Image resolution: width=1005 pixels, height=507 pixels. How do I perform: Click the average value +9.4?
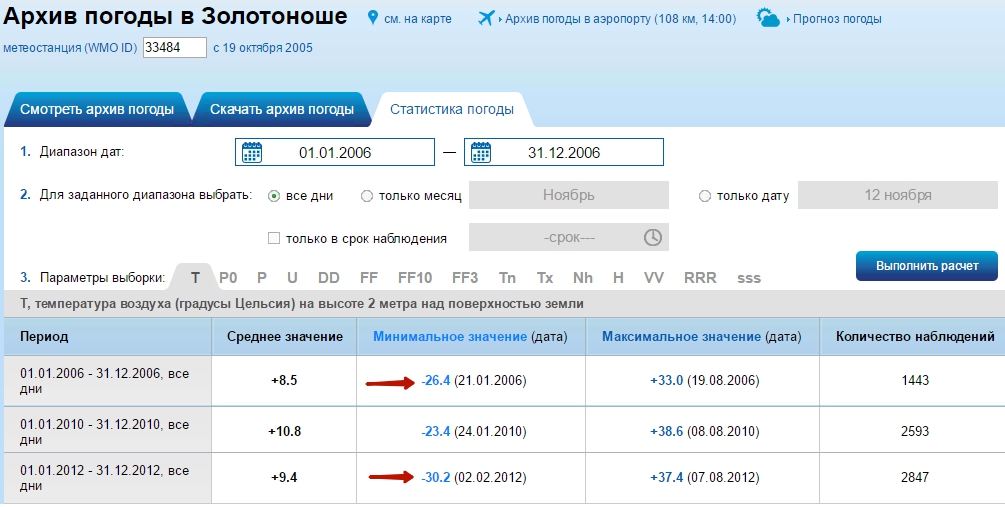(x=284, y=478)
